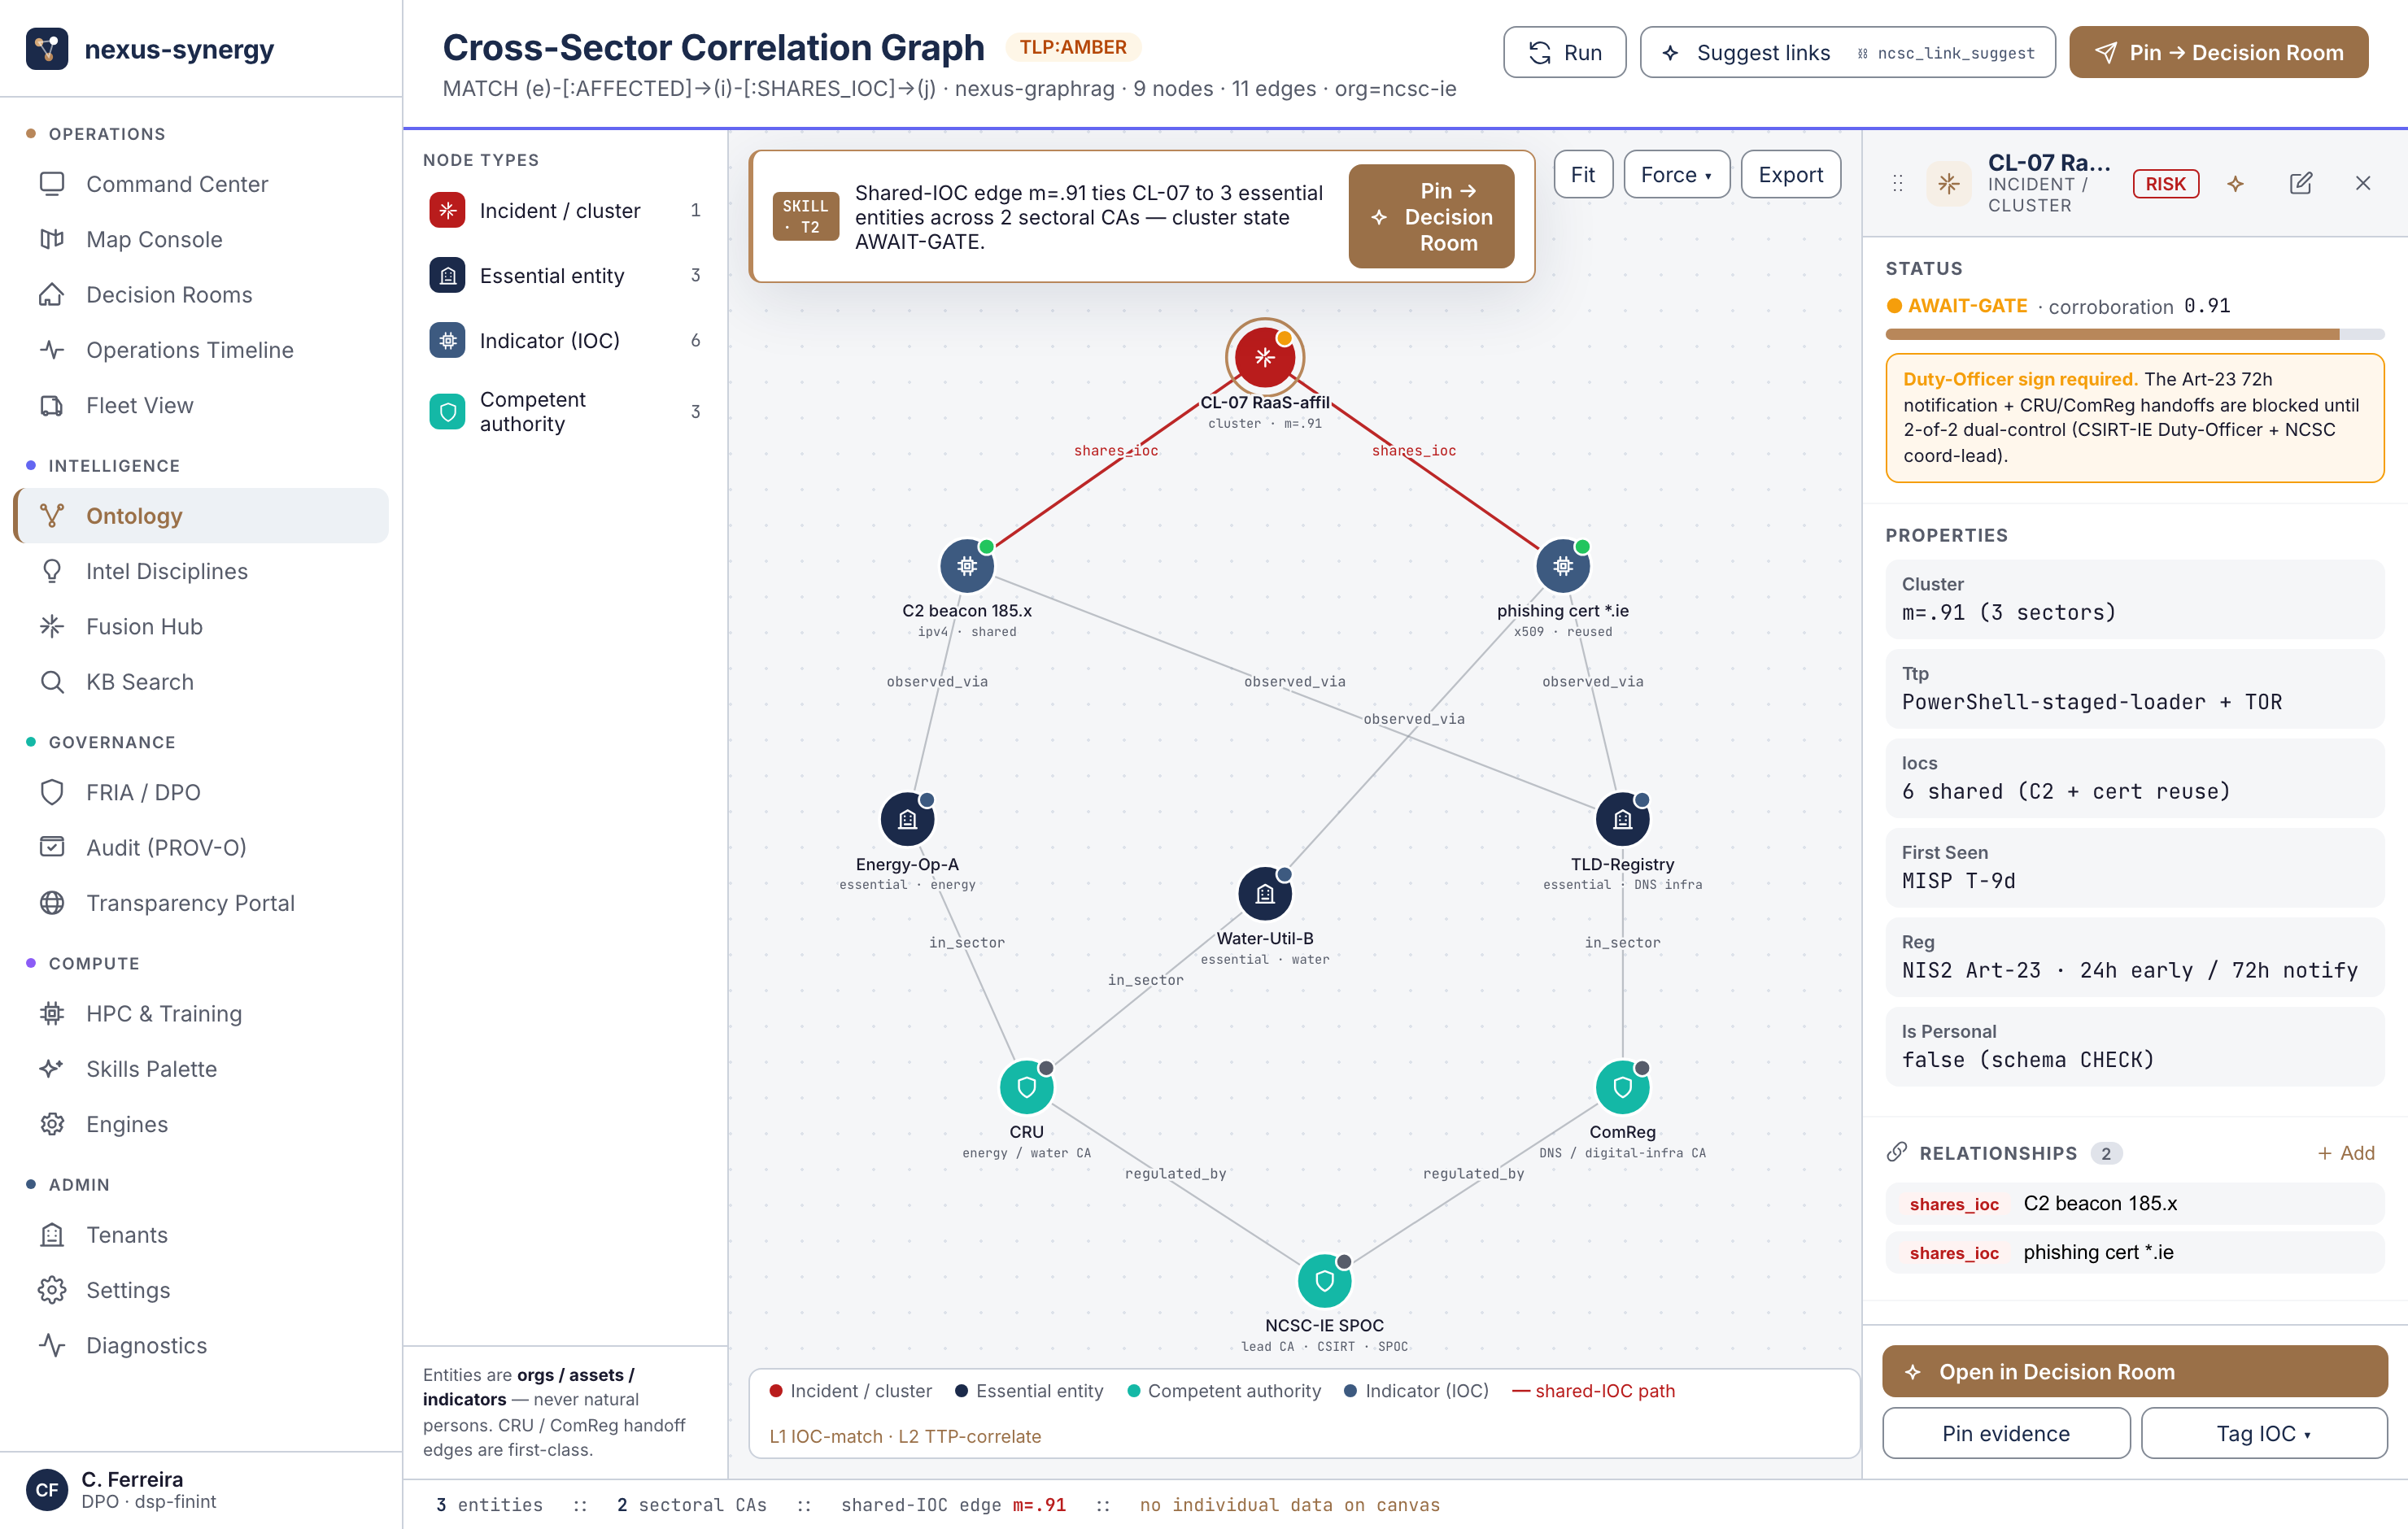The height and width of the screenshot is (1529, 2408).
Task: Go to Decision Rooms
Action: [201, 294]
